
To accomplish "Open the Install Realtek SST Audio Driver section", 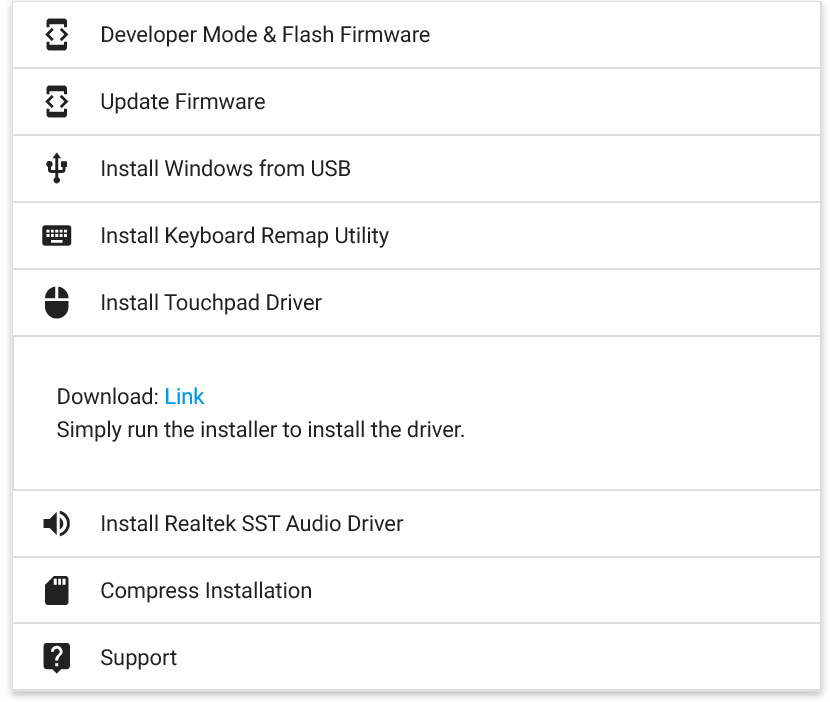I will click(x=251, y=523).
